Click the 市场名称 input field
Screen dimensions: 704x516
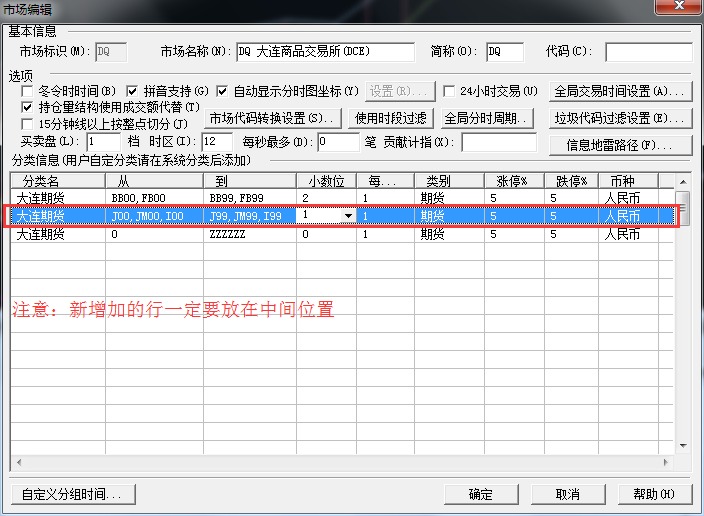coord(326,52)
